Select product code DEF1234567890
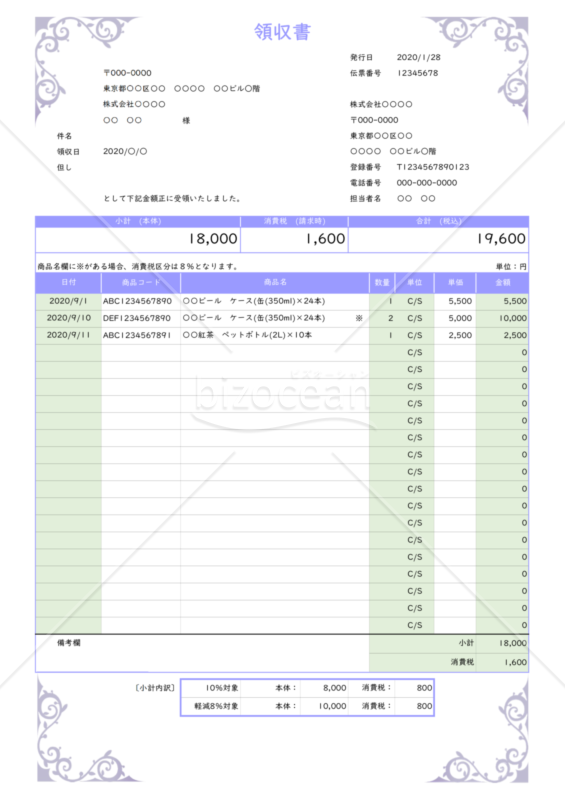The width and height of the screenshot is (565, 800). [137, 318]
